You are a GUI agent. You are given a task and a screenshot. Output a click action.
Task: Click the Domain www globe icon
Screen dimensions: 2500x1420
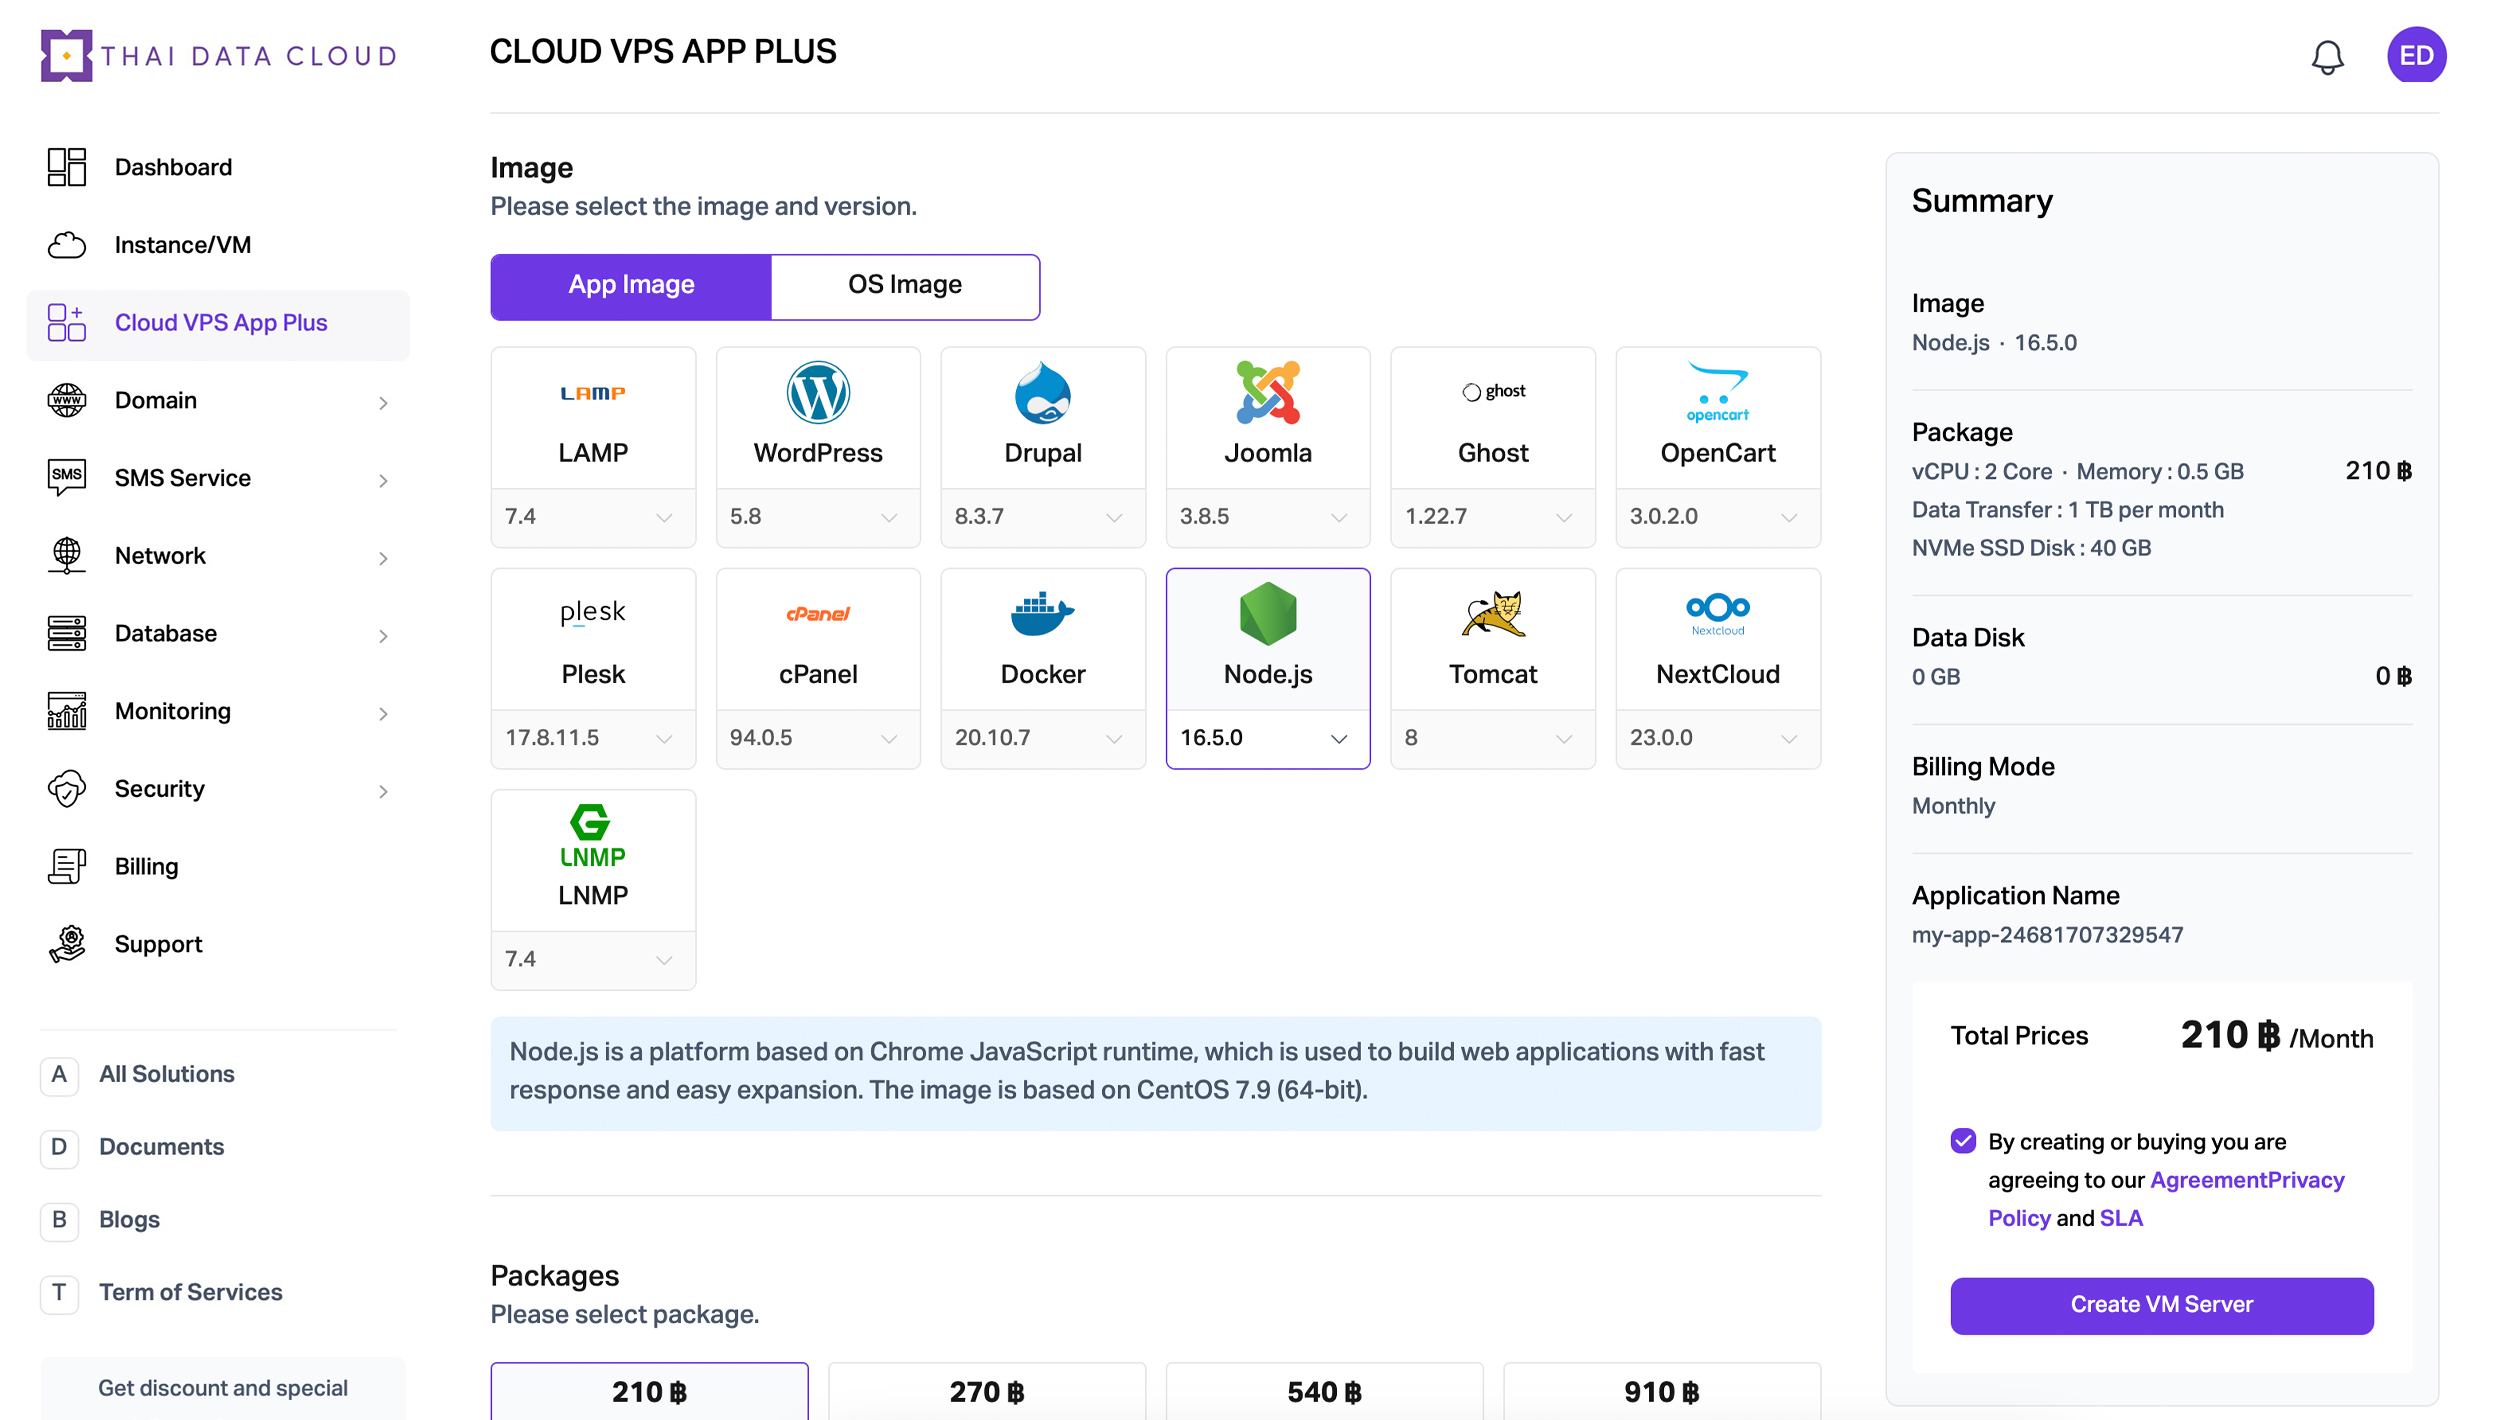pyautogui.click(x=67, y=400)
